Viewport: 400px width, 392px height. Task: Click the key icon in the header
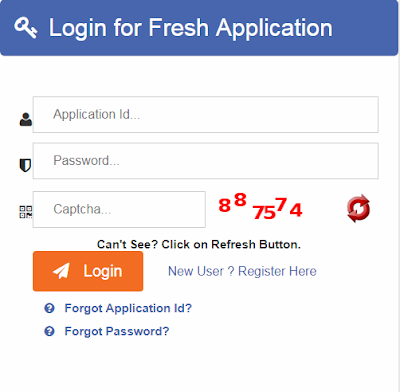pos(26,28)
